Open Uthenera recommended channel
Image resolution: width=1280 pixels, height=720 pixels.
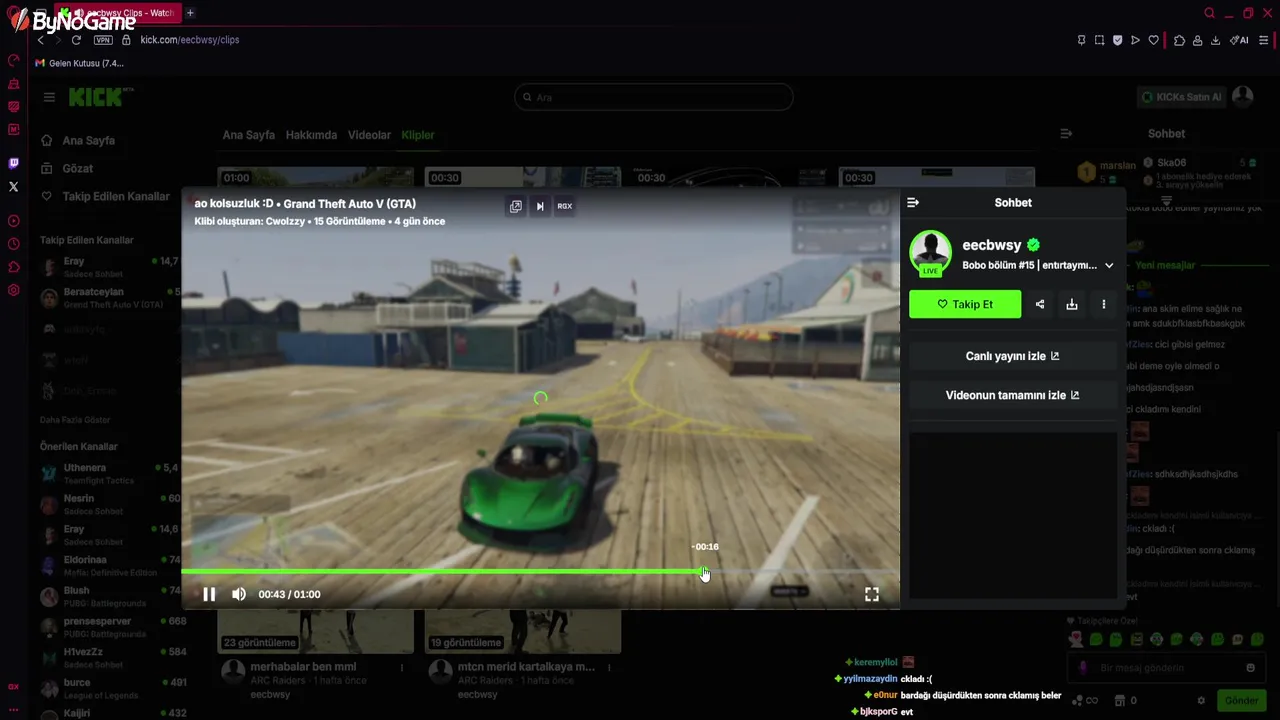109,473
